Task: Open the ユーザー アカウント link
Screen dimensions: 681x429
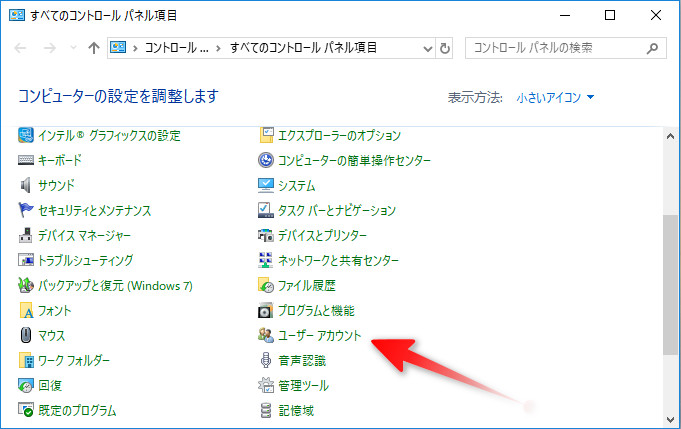Action: pyautogui.click(x=319, y=335)
